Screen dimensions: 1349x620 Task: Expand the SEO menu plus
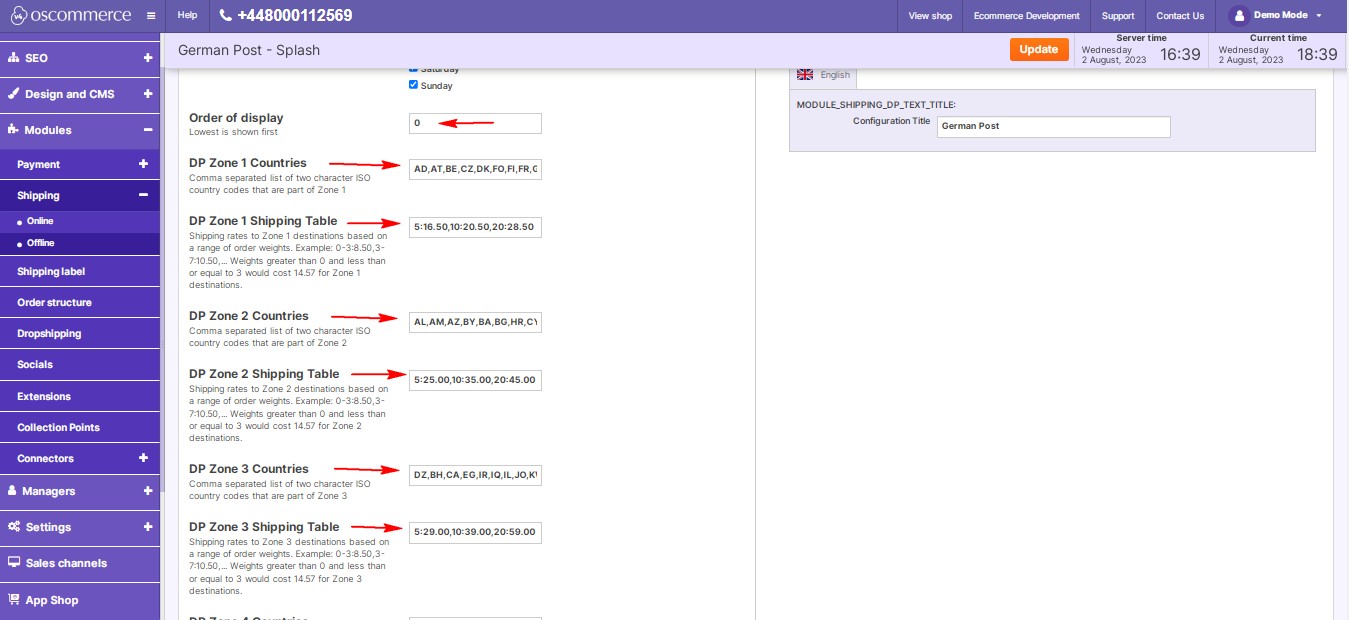pyautogui.click(x=147, y=58)
